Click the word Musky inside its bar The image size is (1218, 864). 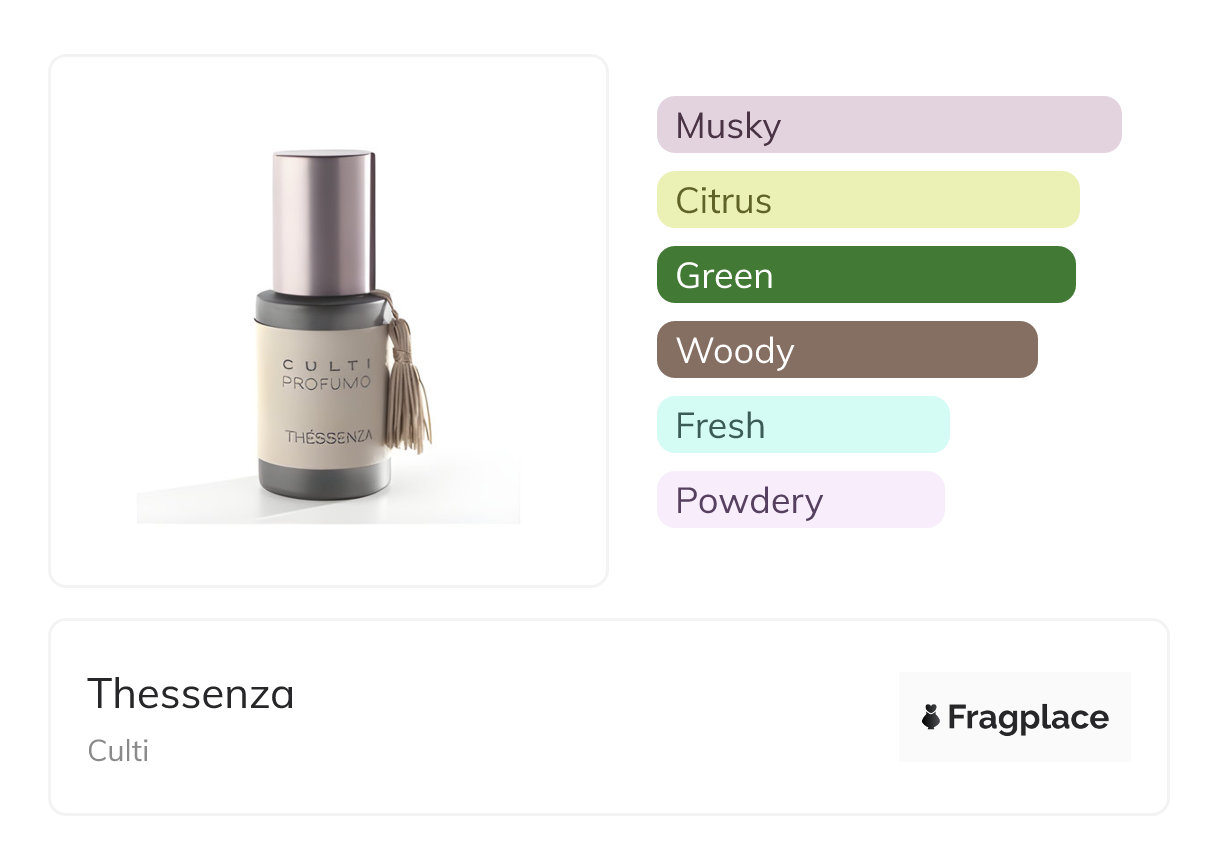coord(728,126)
